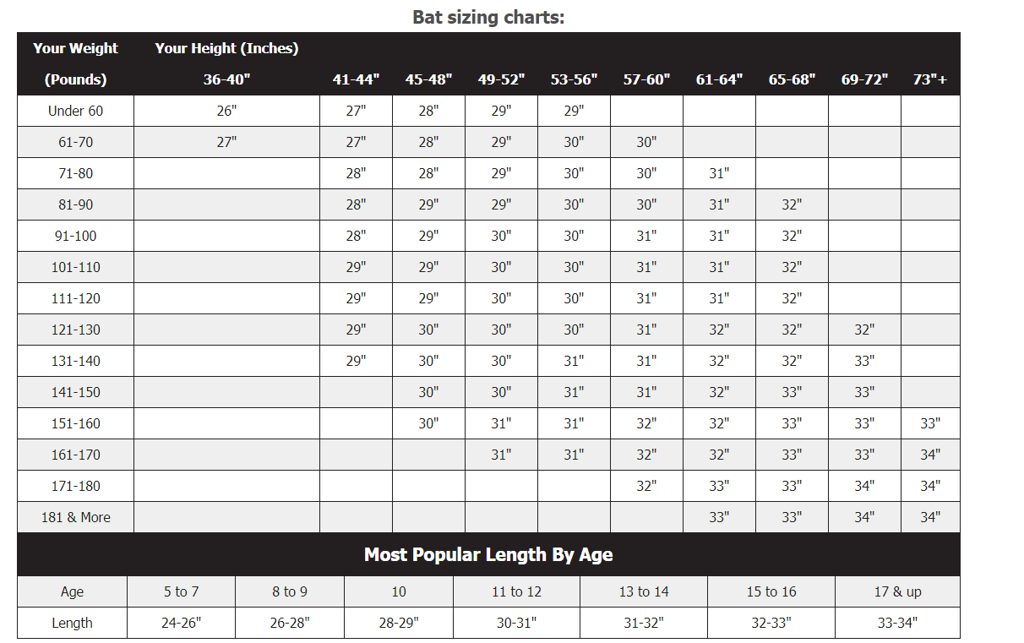Select the '5 to 7' age cell

point(181,591)
